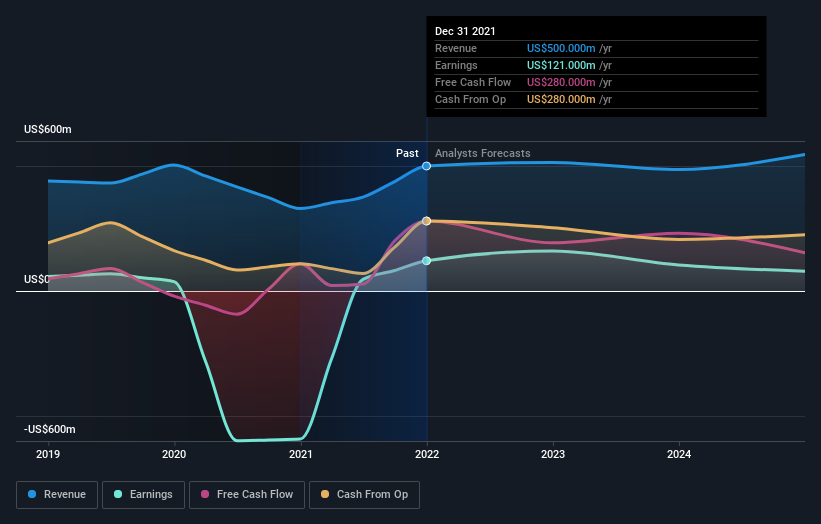Screen dimensions: 821x524
Task: Click the Free Cash Flow label in tooltip
Action: point(473,82)
